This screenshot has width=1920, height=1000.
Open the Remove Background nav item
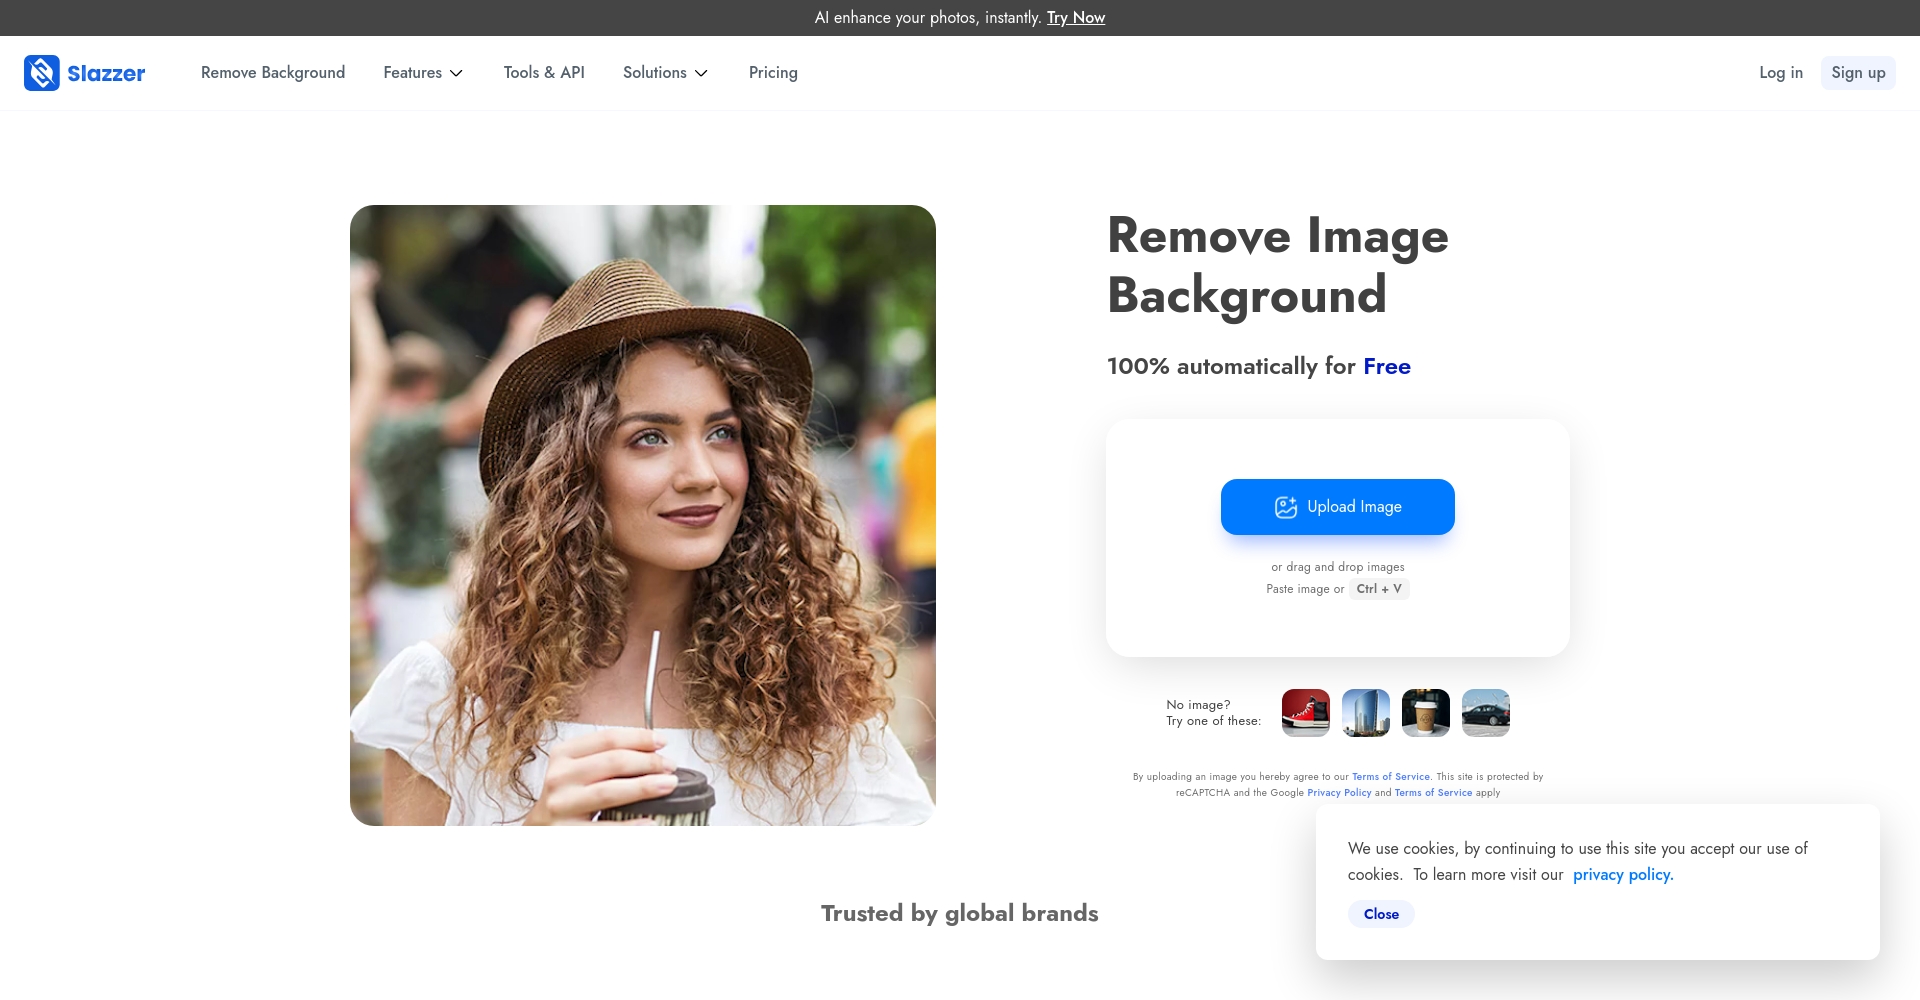coord(273,73)
